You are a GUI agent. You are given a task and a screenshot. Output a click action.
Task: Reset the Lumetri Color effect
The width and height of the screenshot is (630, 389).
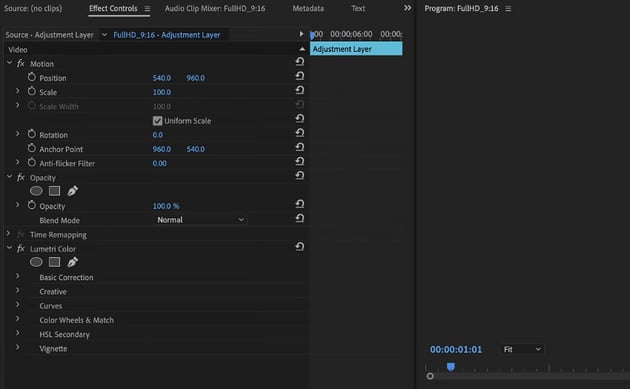pos(300,247)
